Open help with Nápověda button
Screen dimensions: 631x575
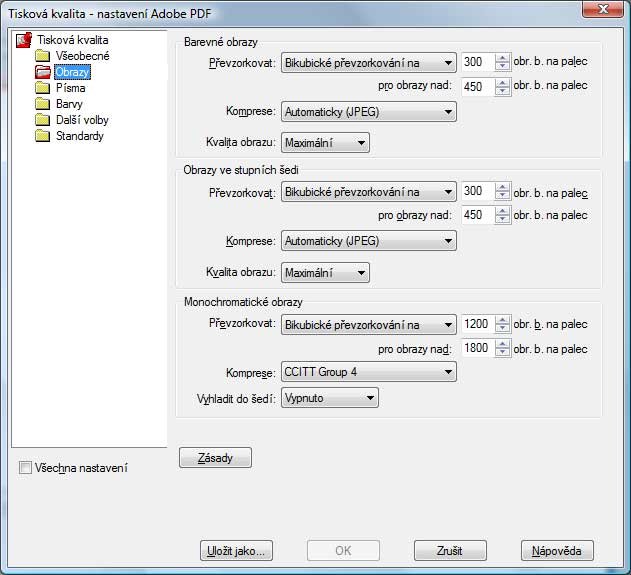557,550
